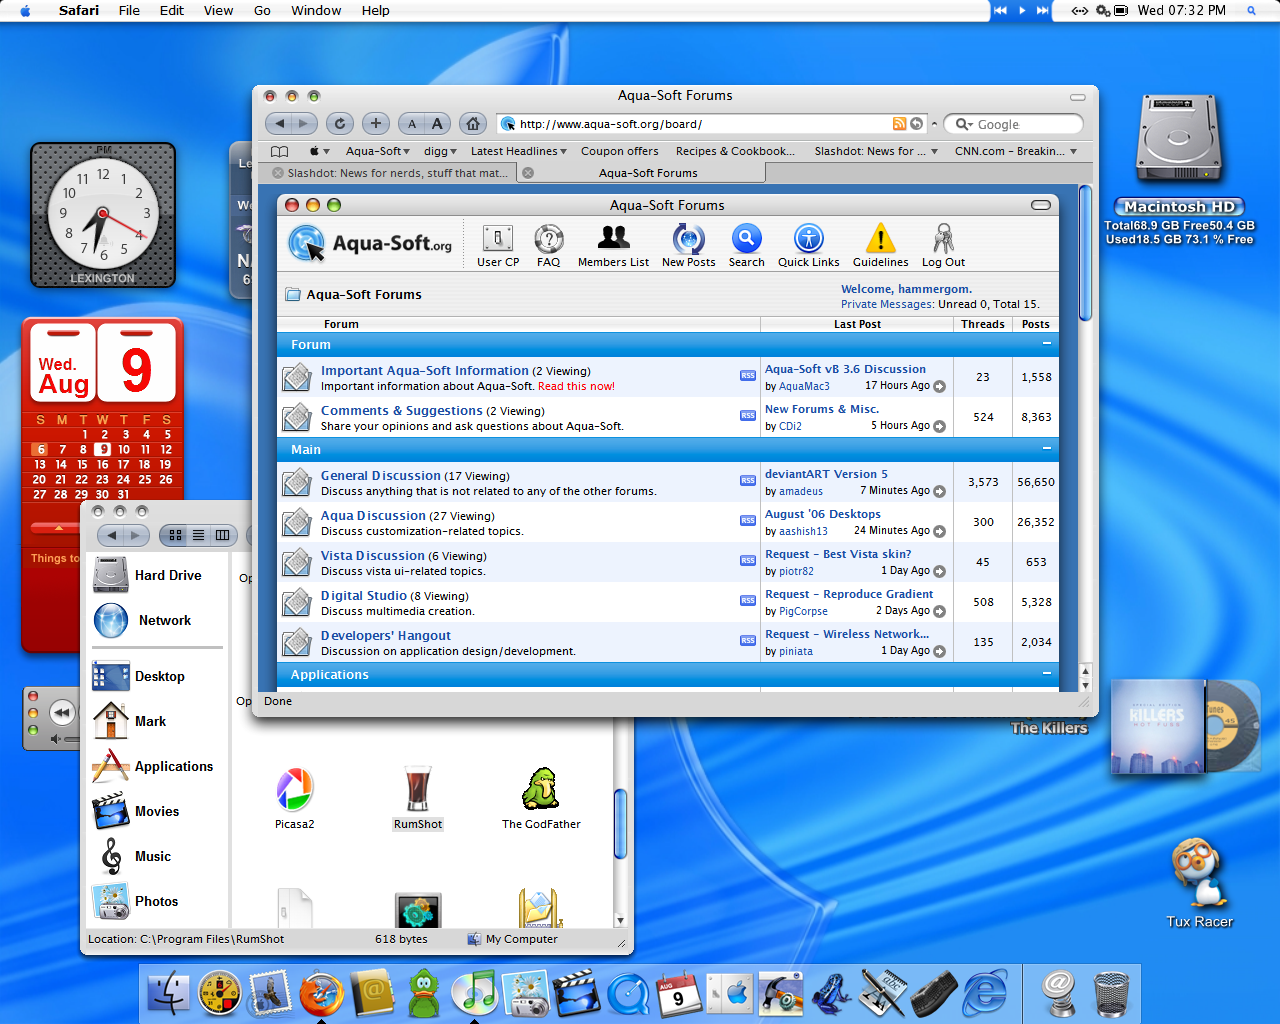Open the CNN.com bookmarks dropdown

click(x=1016, y=151)
